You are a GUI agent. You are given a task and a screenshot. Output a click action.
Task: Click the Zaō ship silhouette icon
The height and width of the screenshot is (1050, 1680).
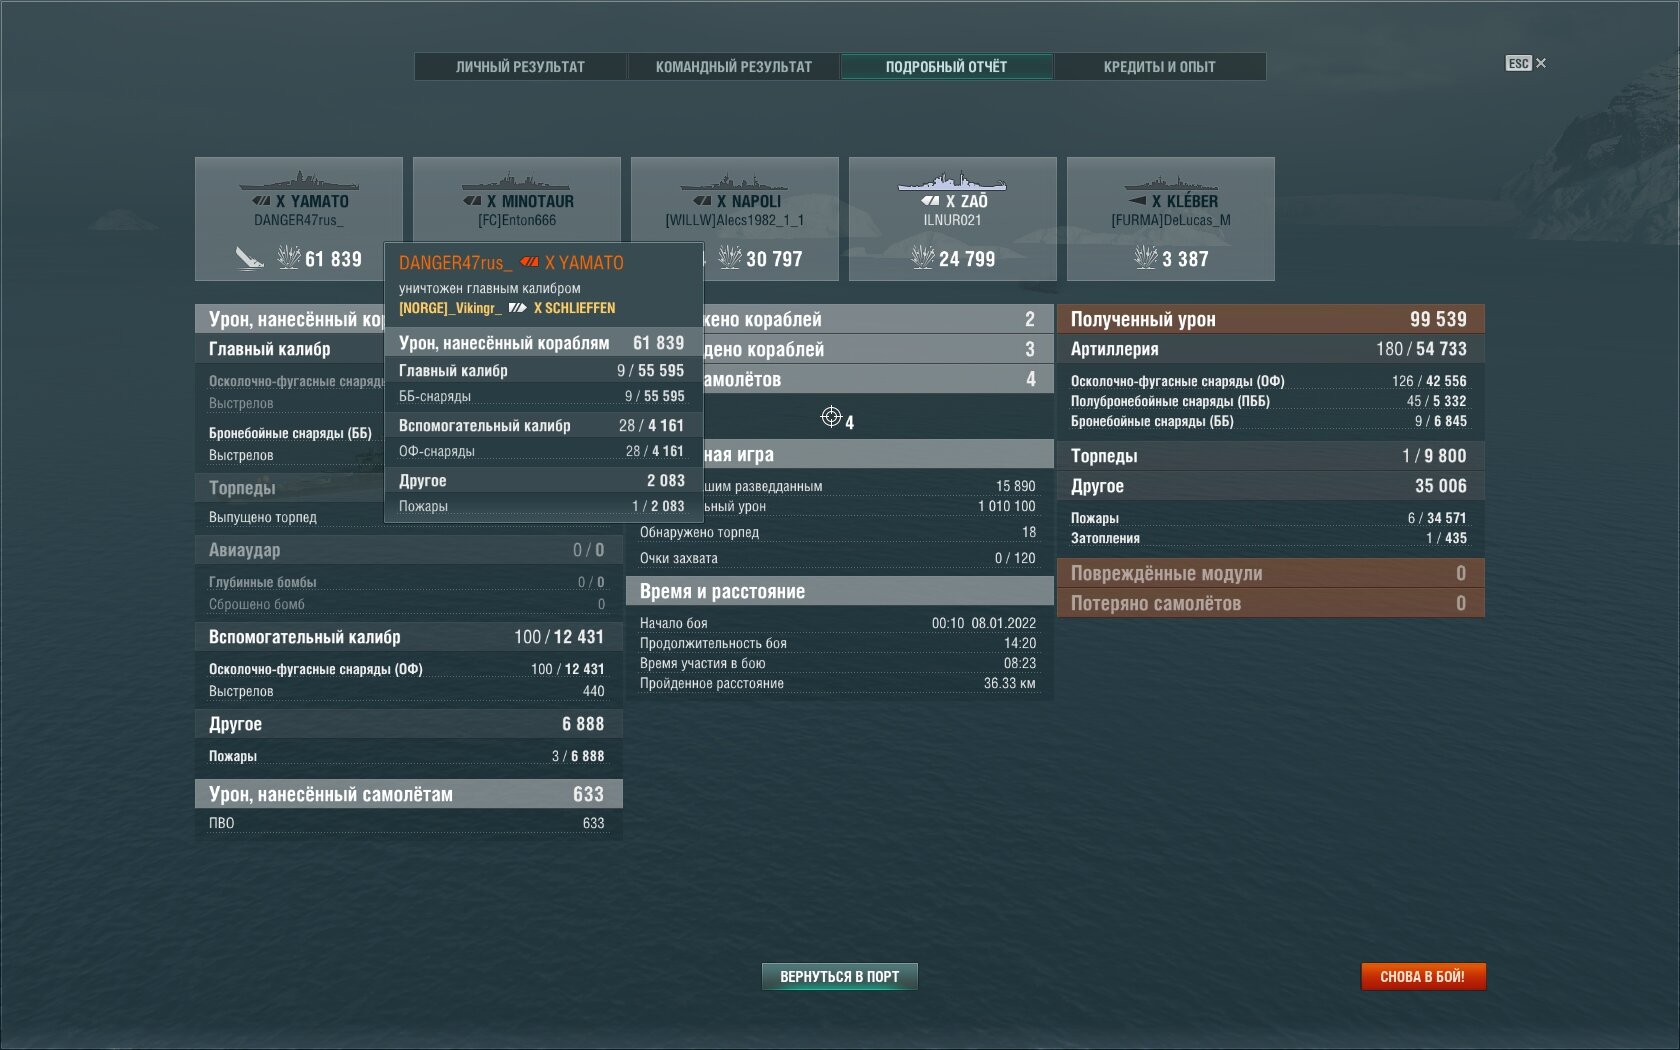coord(952,181)
